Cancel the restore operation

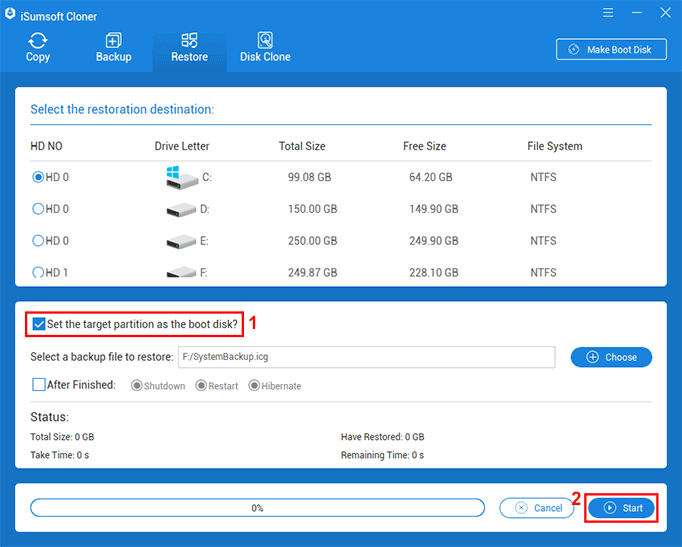coord(536,508)
